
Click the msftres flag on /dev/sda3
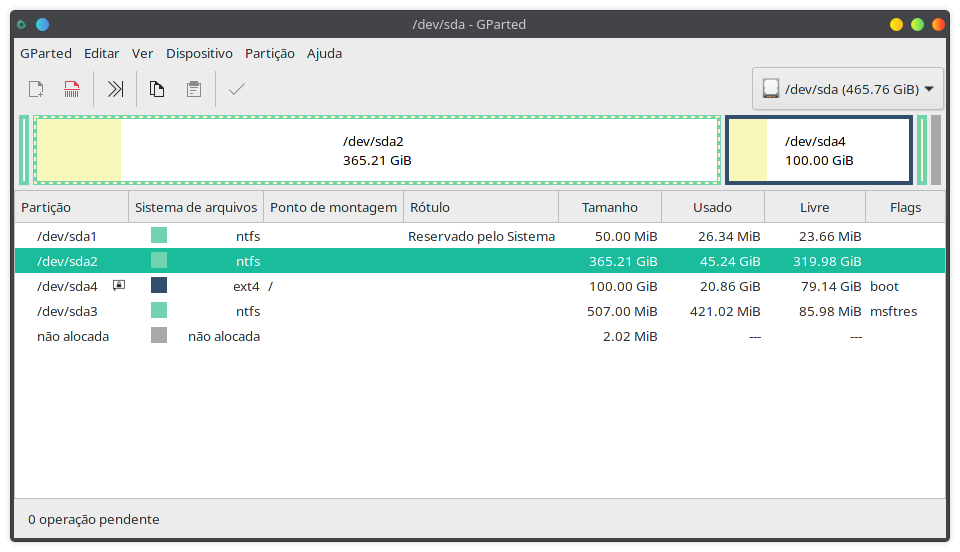893,310
